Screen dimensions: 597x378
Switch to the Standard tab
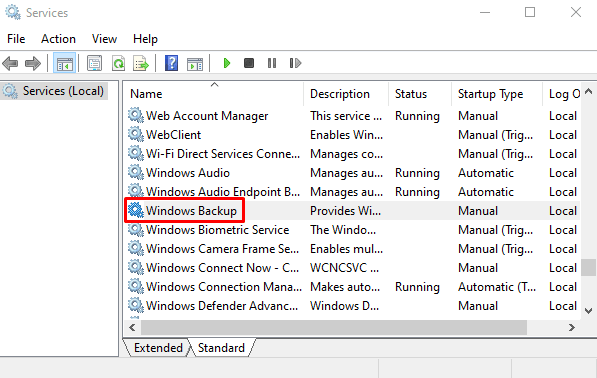221,348
